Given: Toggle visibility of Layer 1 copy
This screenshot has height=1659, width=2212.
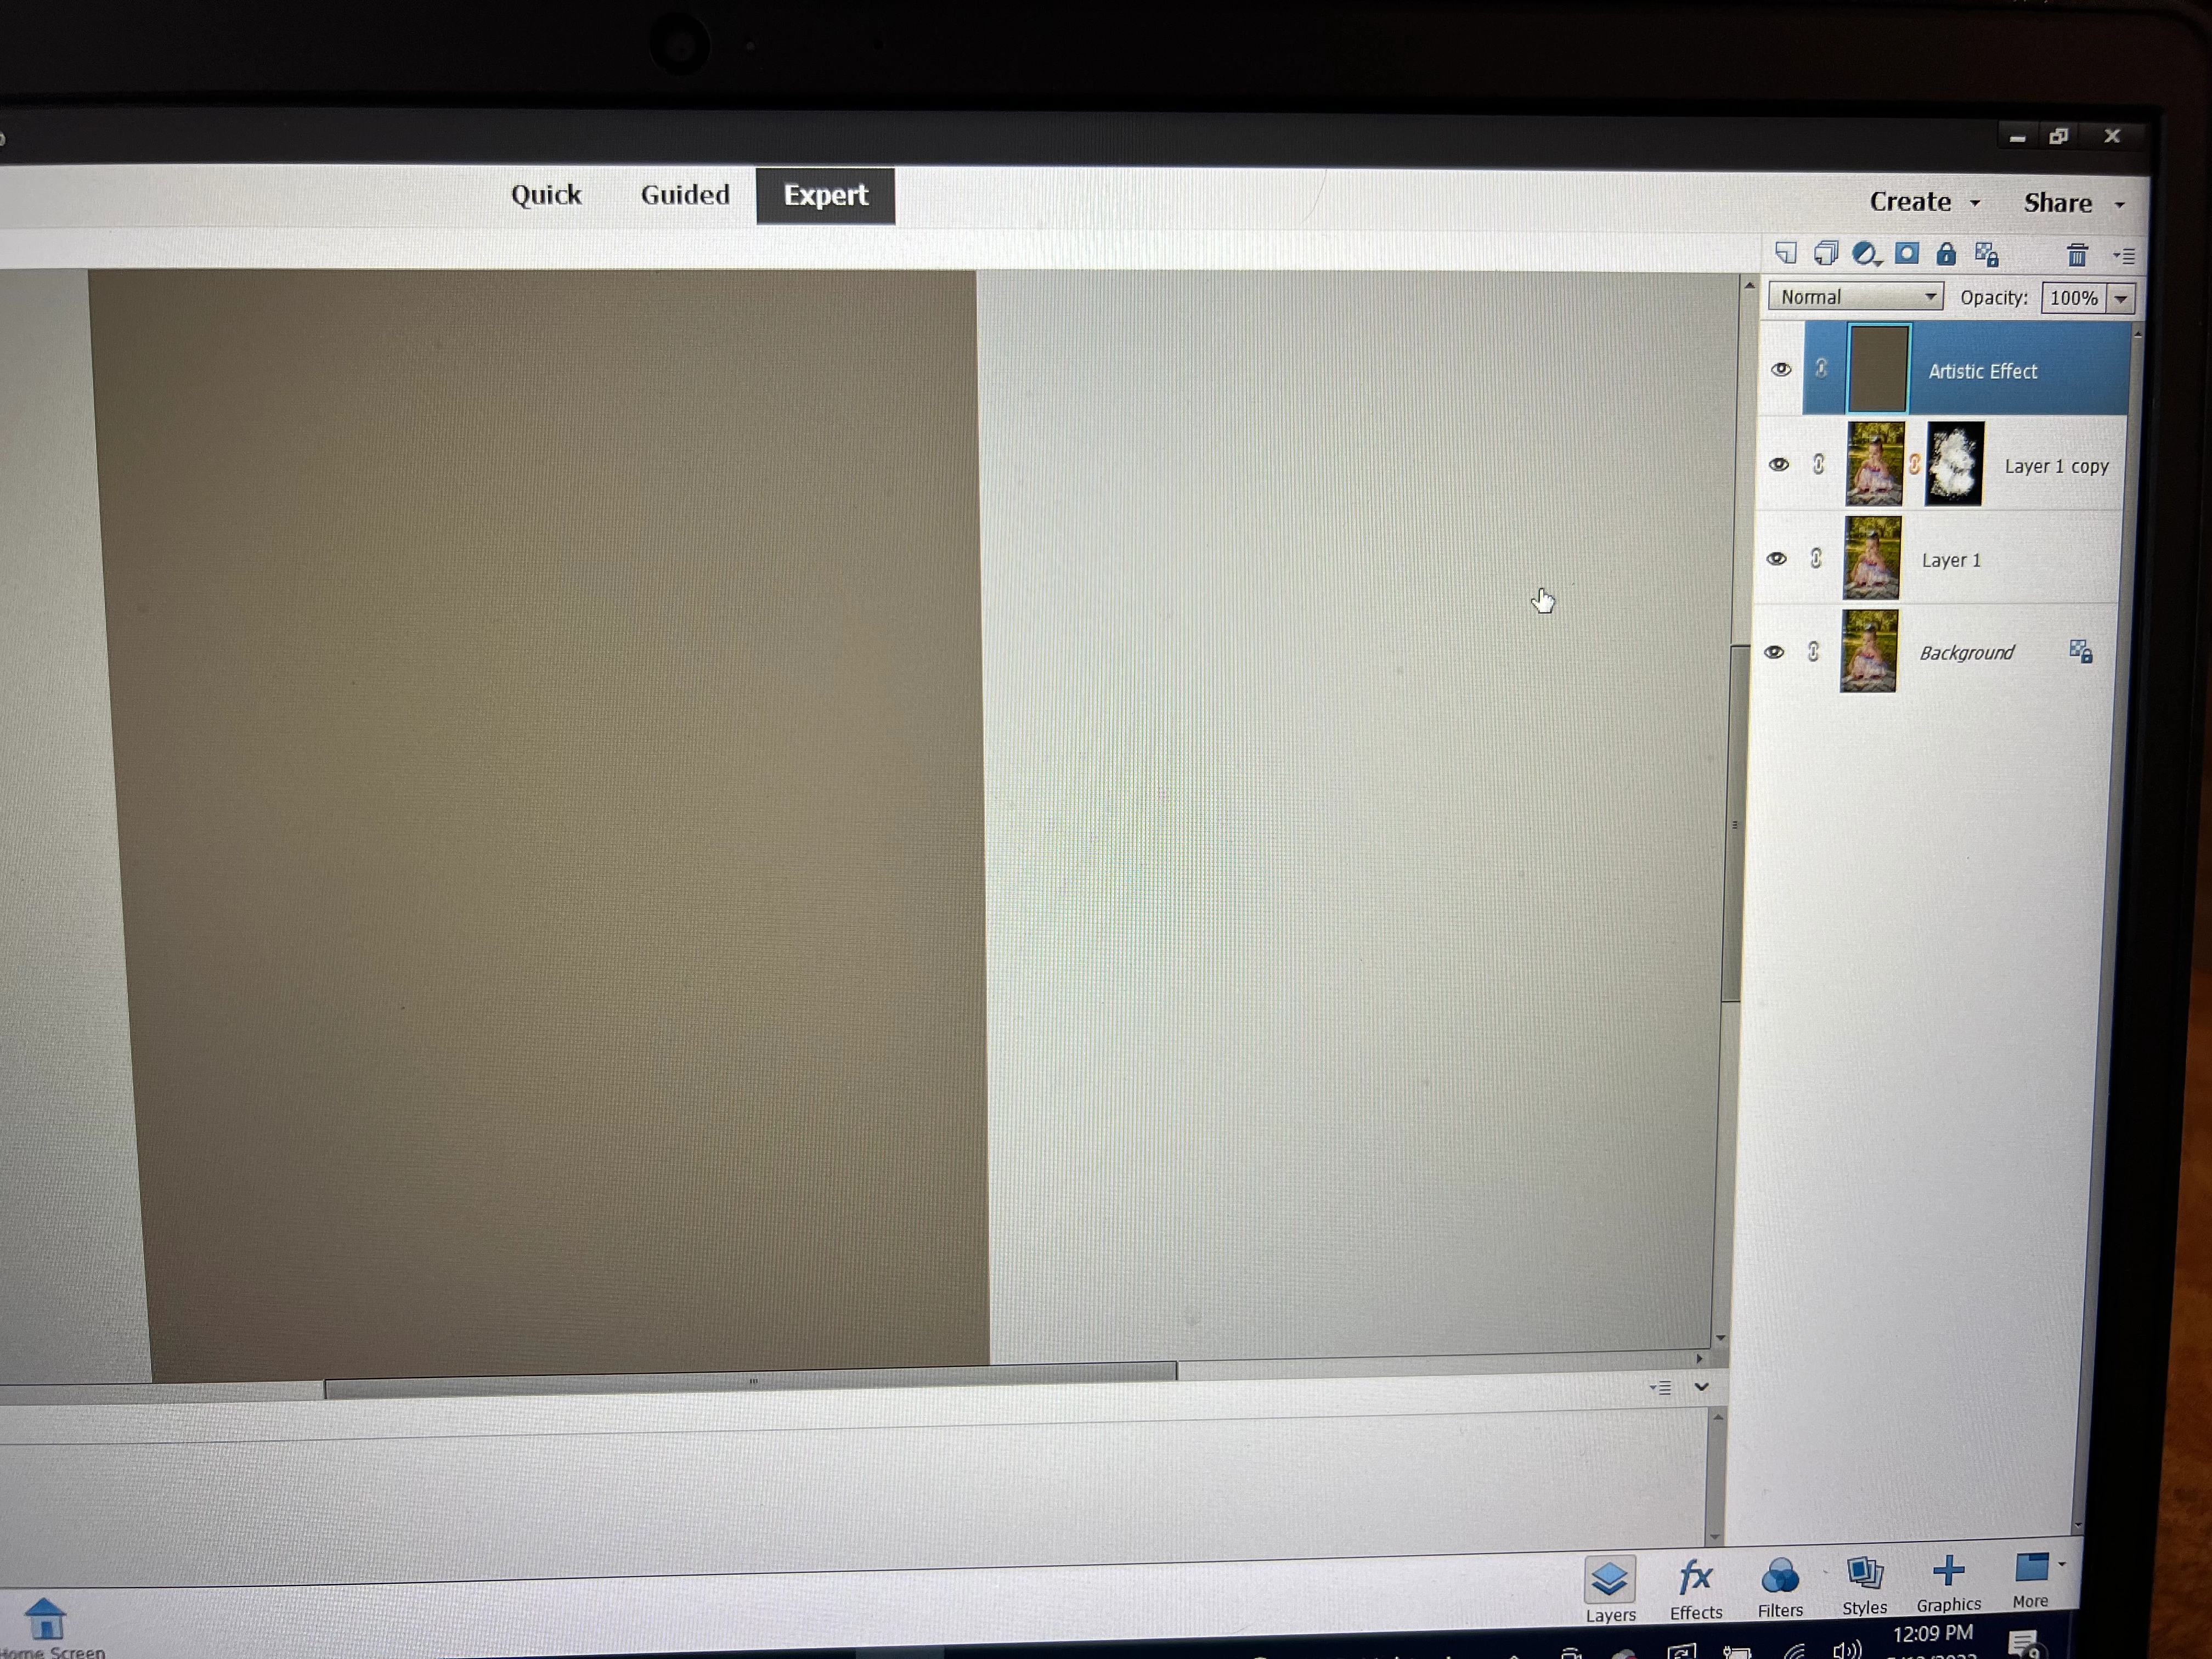Looking at the screenshot, I should point(1779,465).
